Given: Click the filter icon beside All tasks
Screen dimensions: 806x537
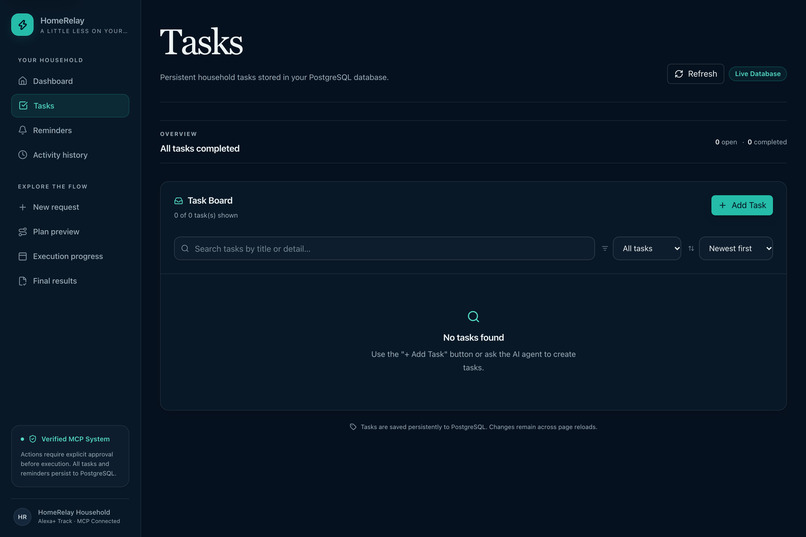Looking at the screenshot, I should point(604,248).
